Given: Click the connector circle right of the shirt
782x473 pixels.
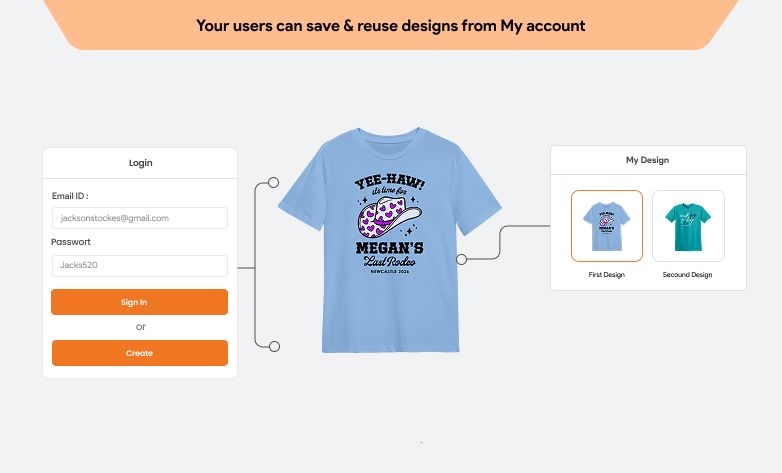Looking at the screenshot, I should [x=461, y=259].
